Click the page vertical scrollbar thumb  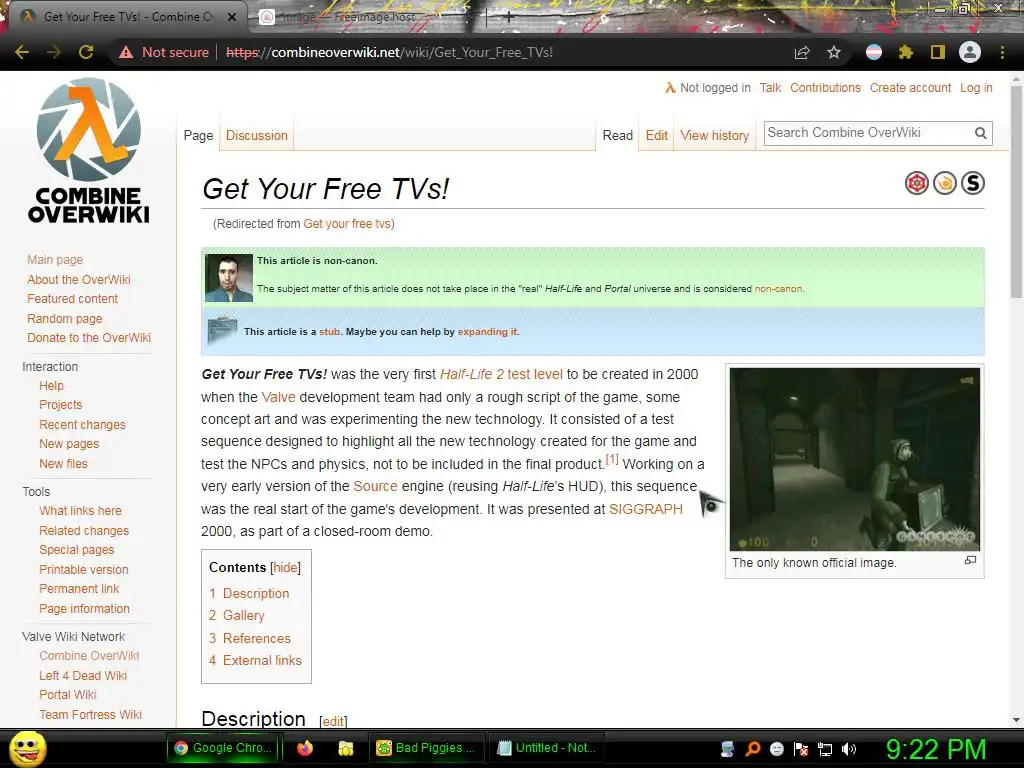(1016, 191)
